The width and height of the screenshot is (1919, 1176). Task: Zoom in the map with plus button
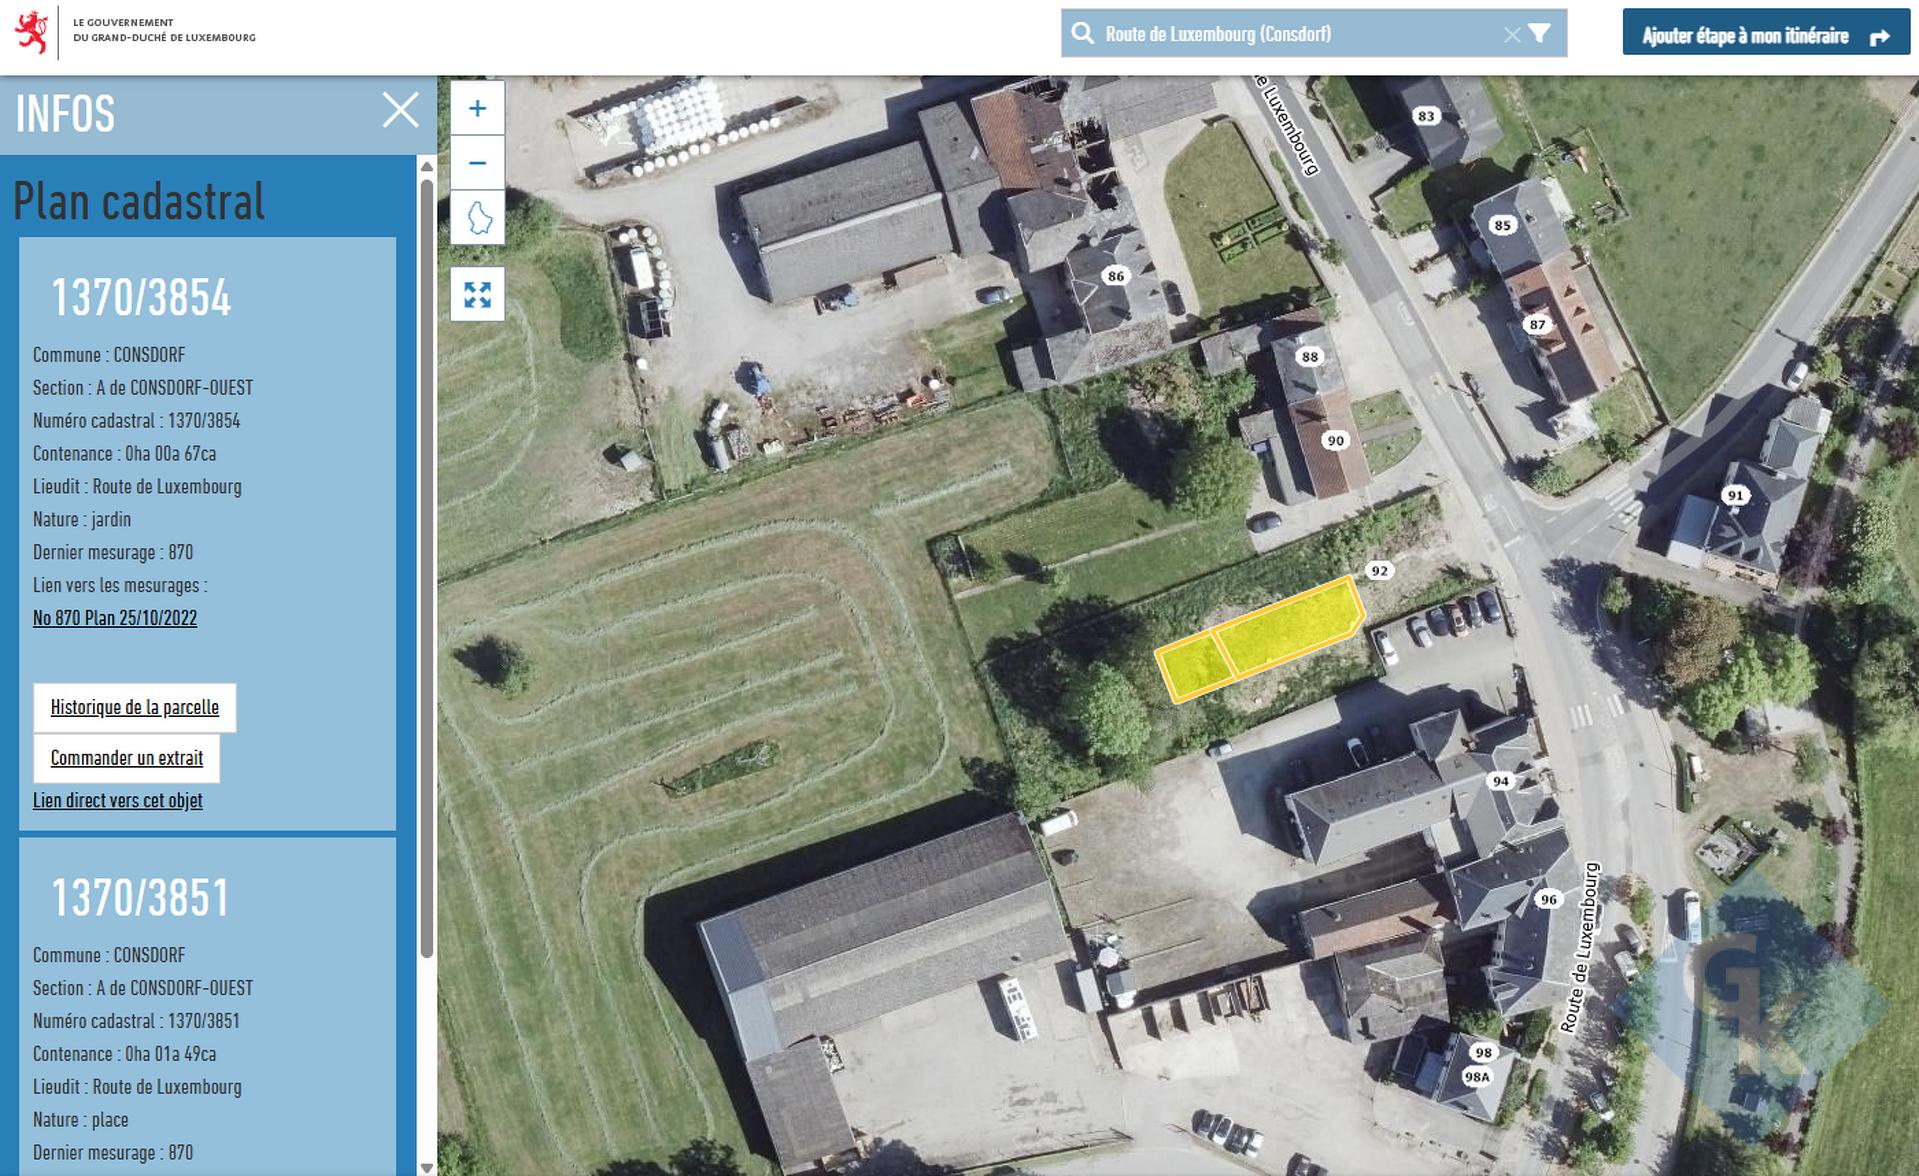click(477, 108)
